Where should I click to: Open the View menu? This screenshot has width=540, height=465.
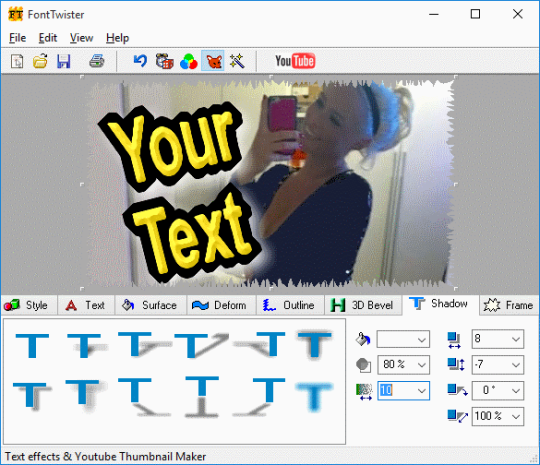click(81, 38)
